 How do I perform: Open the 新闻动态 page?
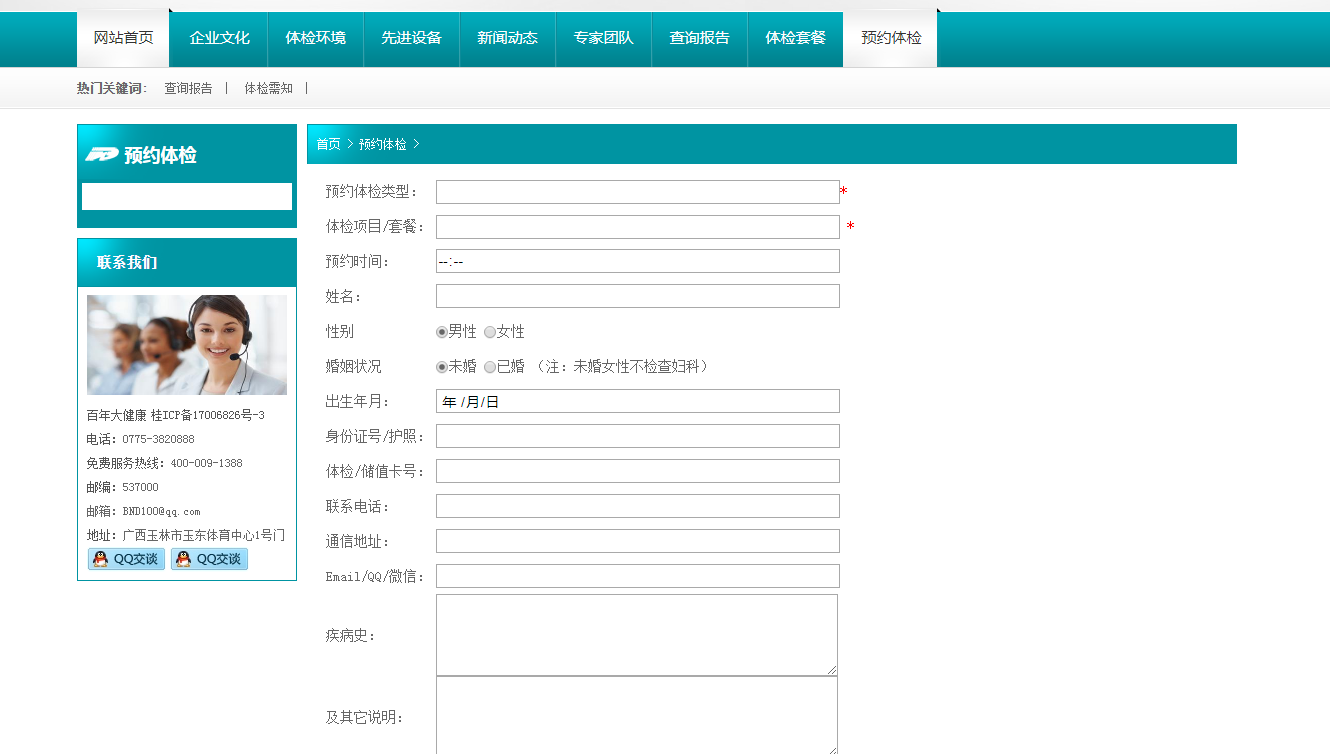tap(507, 38)
